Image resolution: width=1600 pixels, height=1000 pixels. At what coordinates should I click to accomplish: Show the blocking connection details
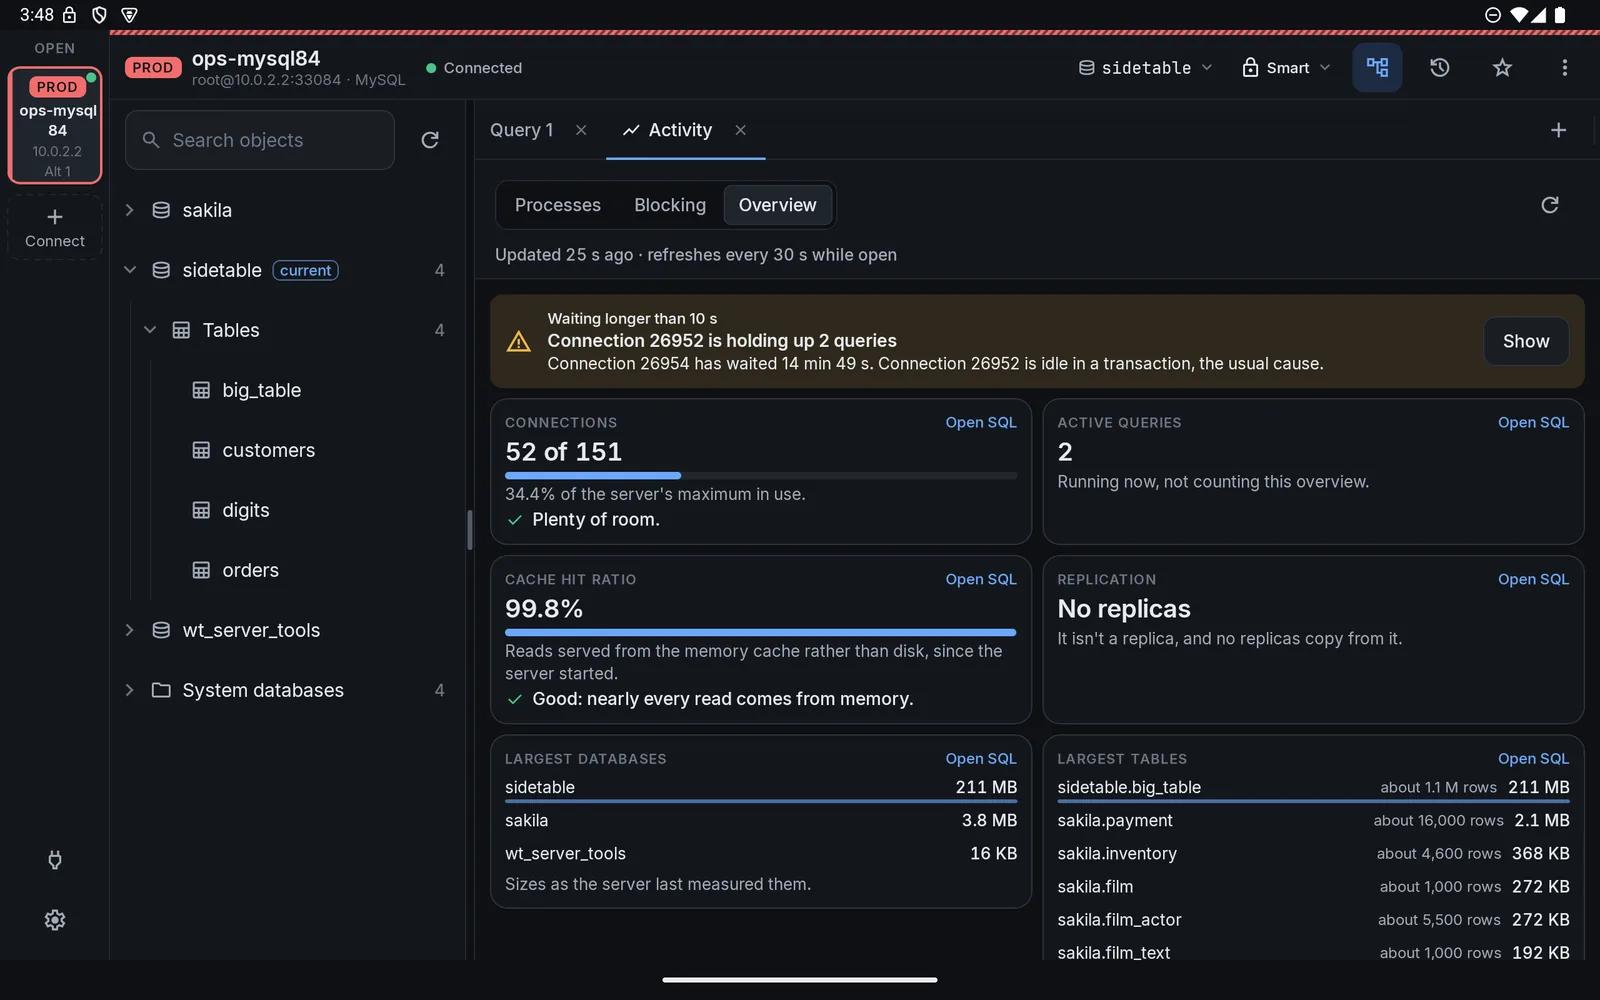tap(1526, 341)
